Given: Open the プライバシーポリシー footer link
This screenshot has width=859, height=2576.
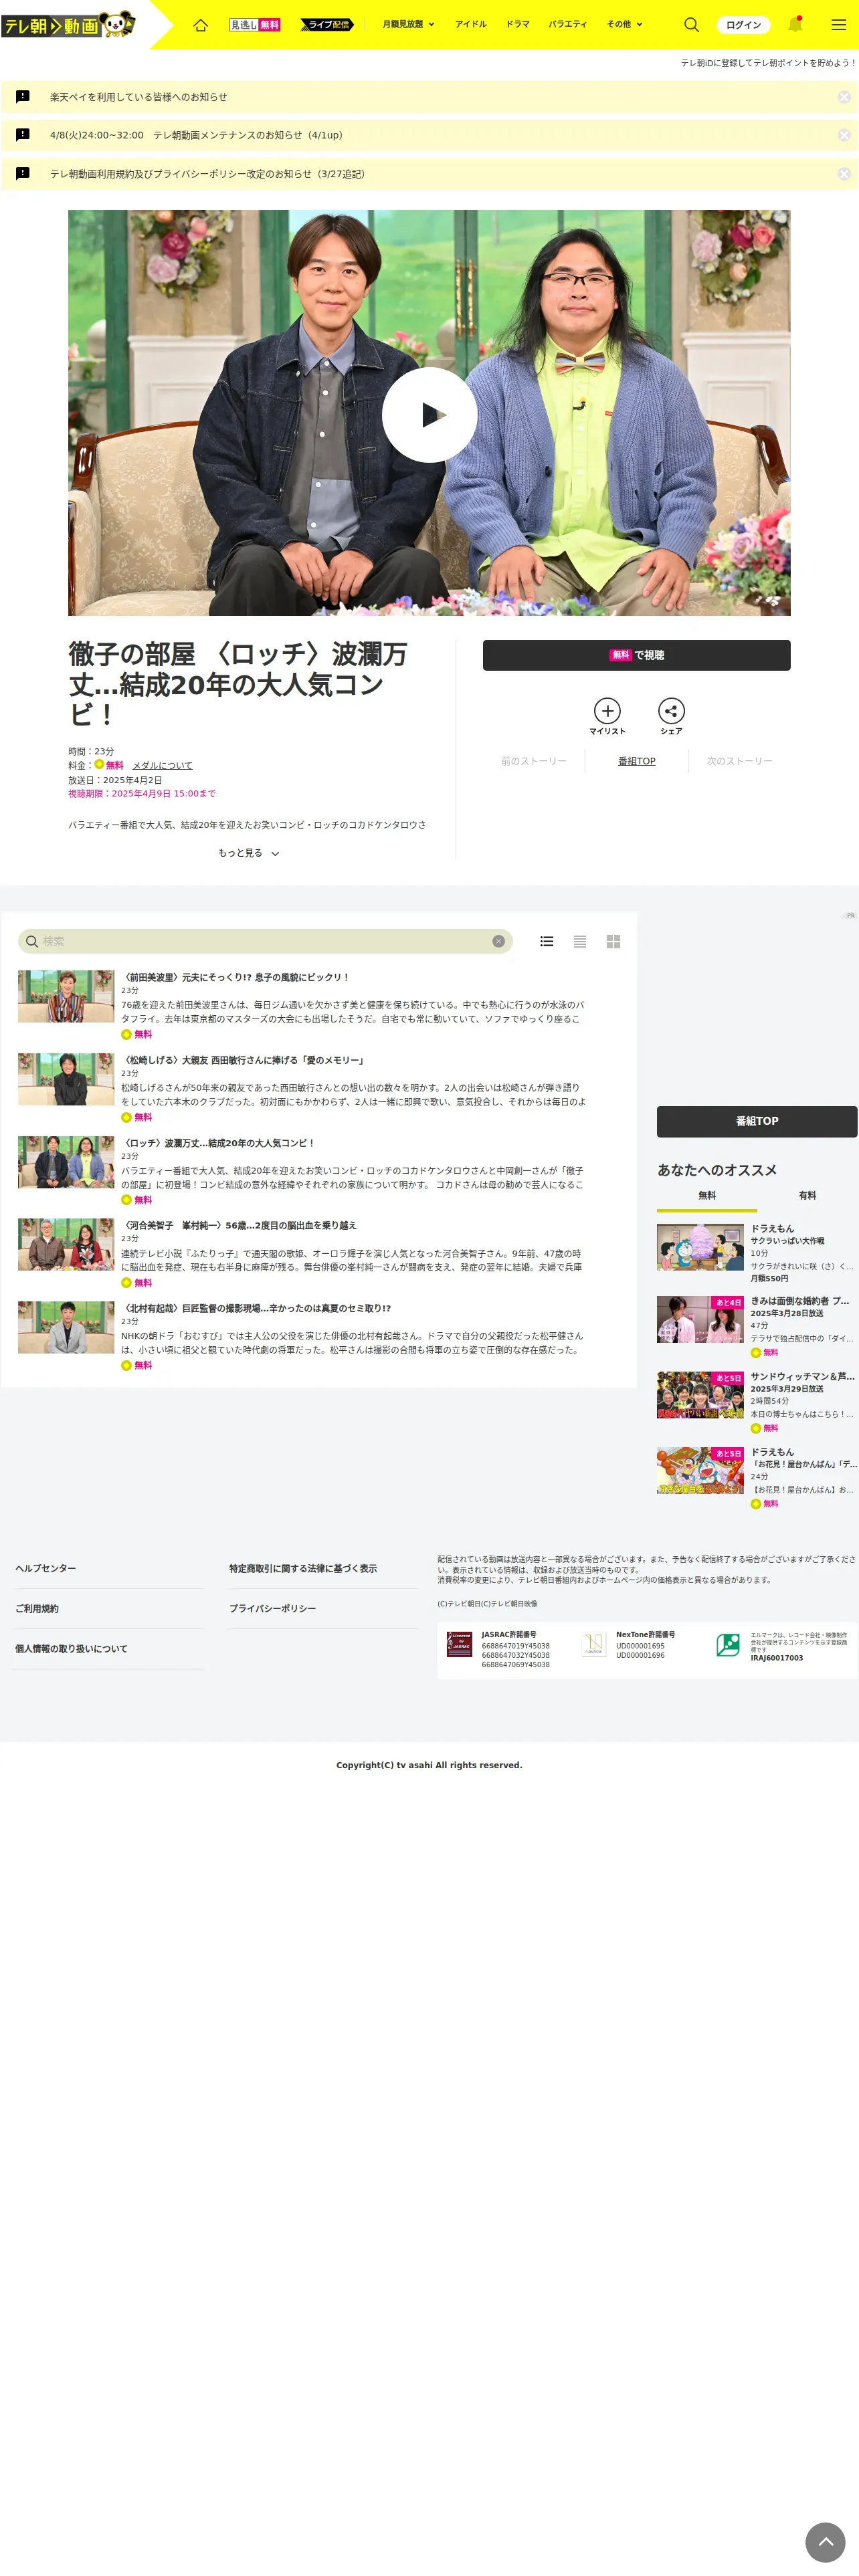Looking at the screenshot, I should coord(272,1608).
